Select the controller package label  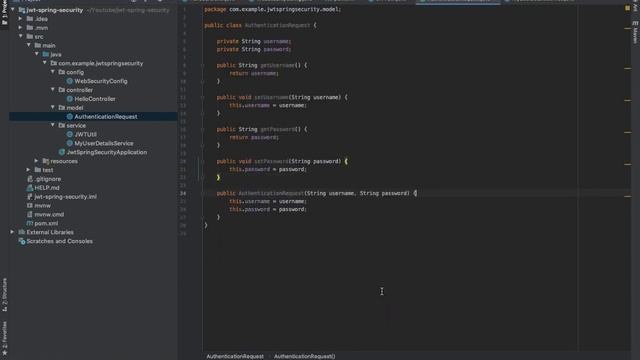79,90
